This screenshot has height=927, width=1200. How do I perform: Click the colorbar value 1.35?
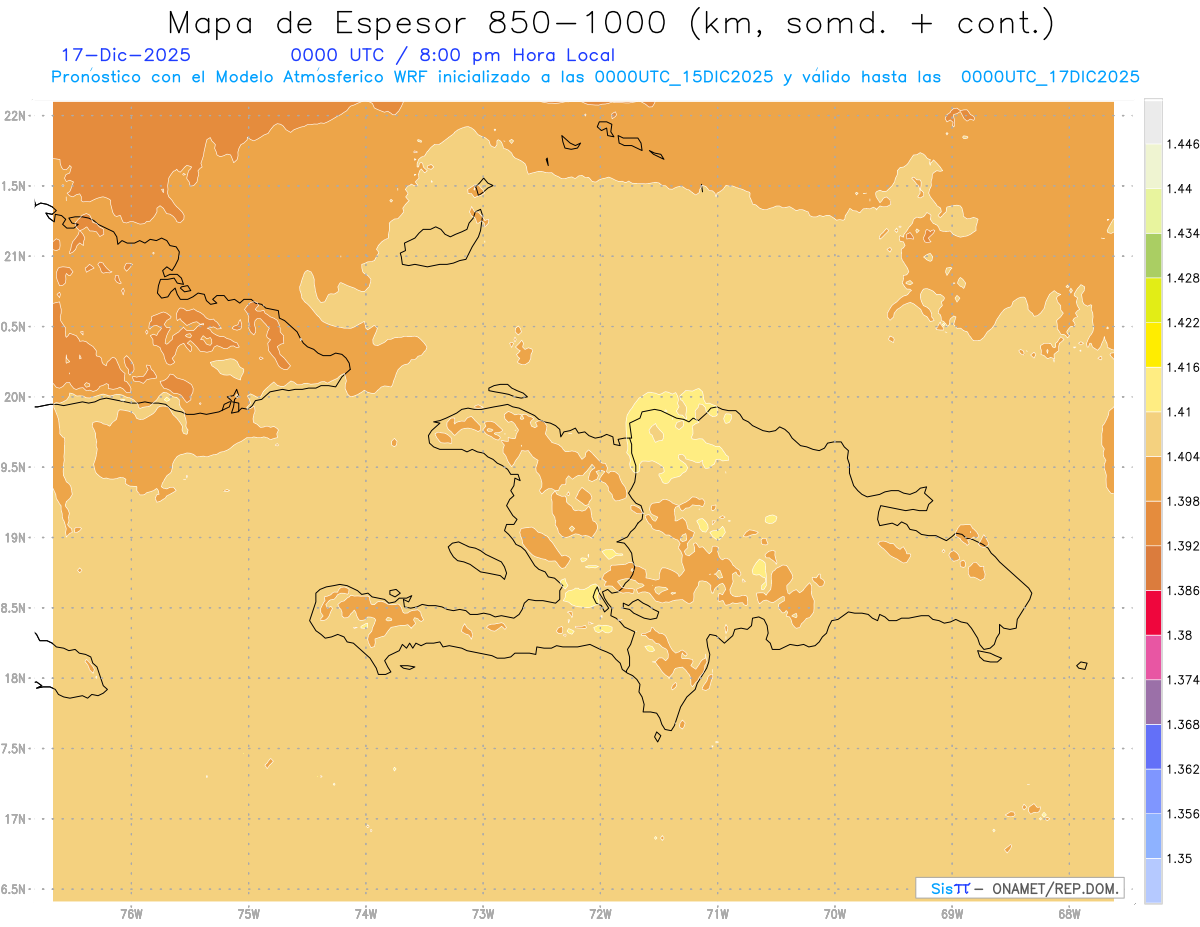(1180, 859)
